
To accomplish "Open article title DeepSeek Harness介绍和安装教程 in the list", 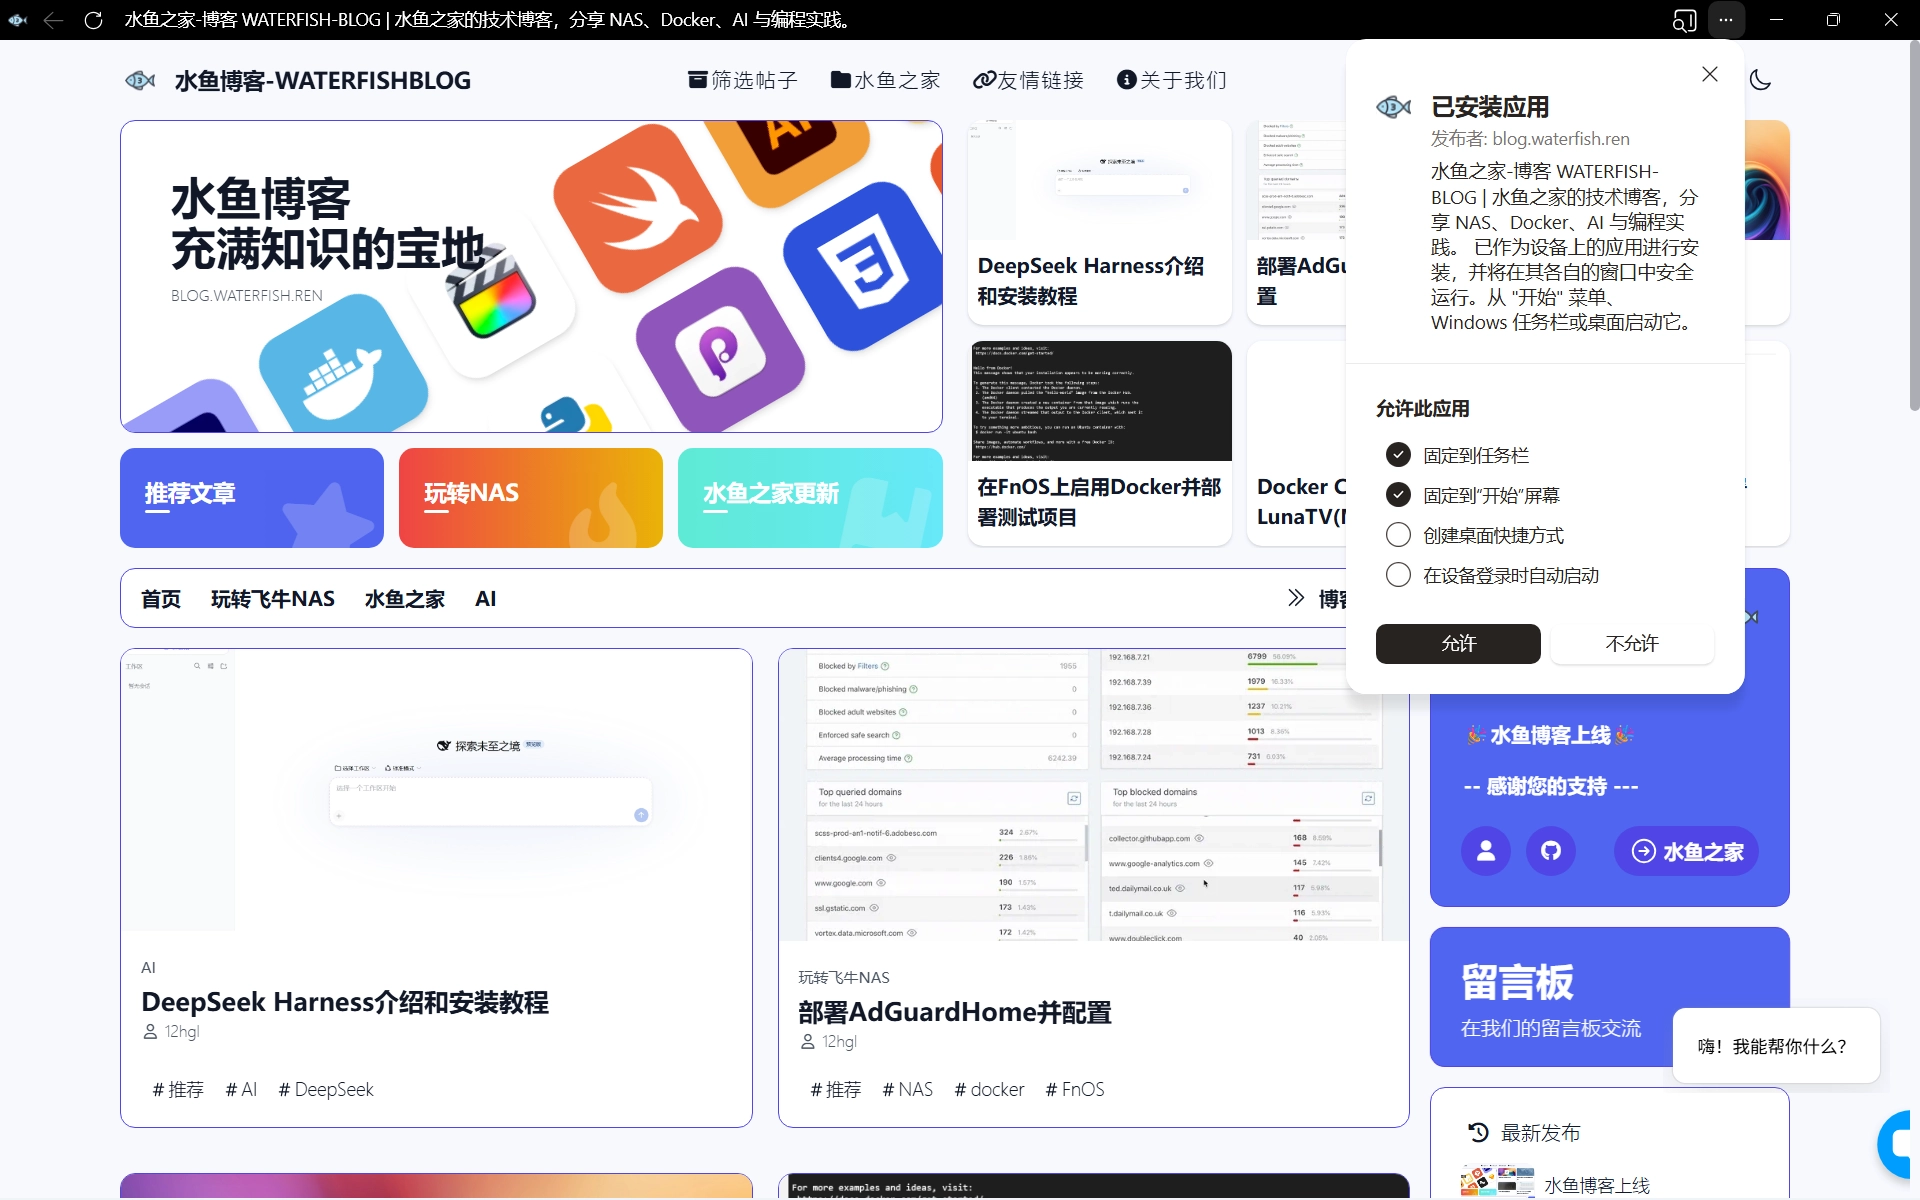I will [x=345, y=1002].
